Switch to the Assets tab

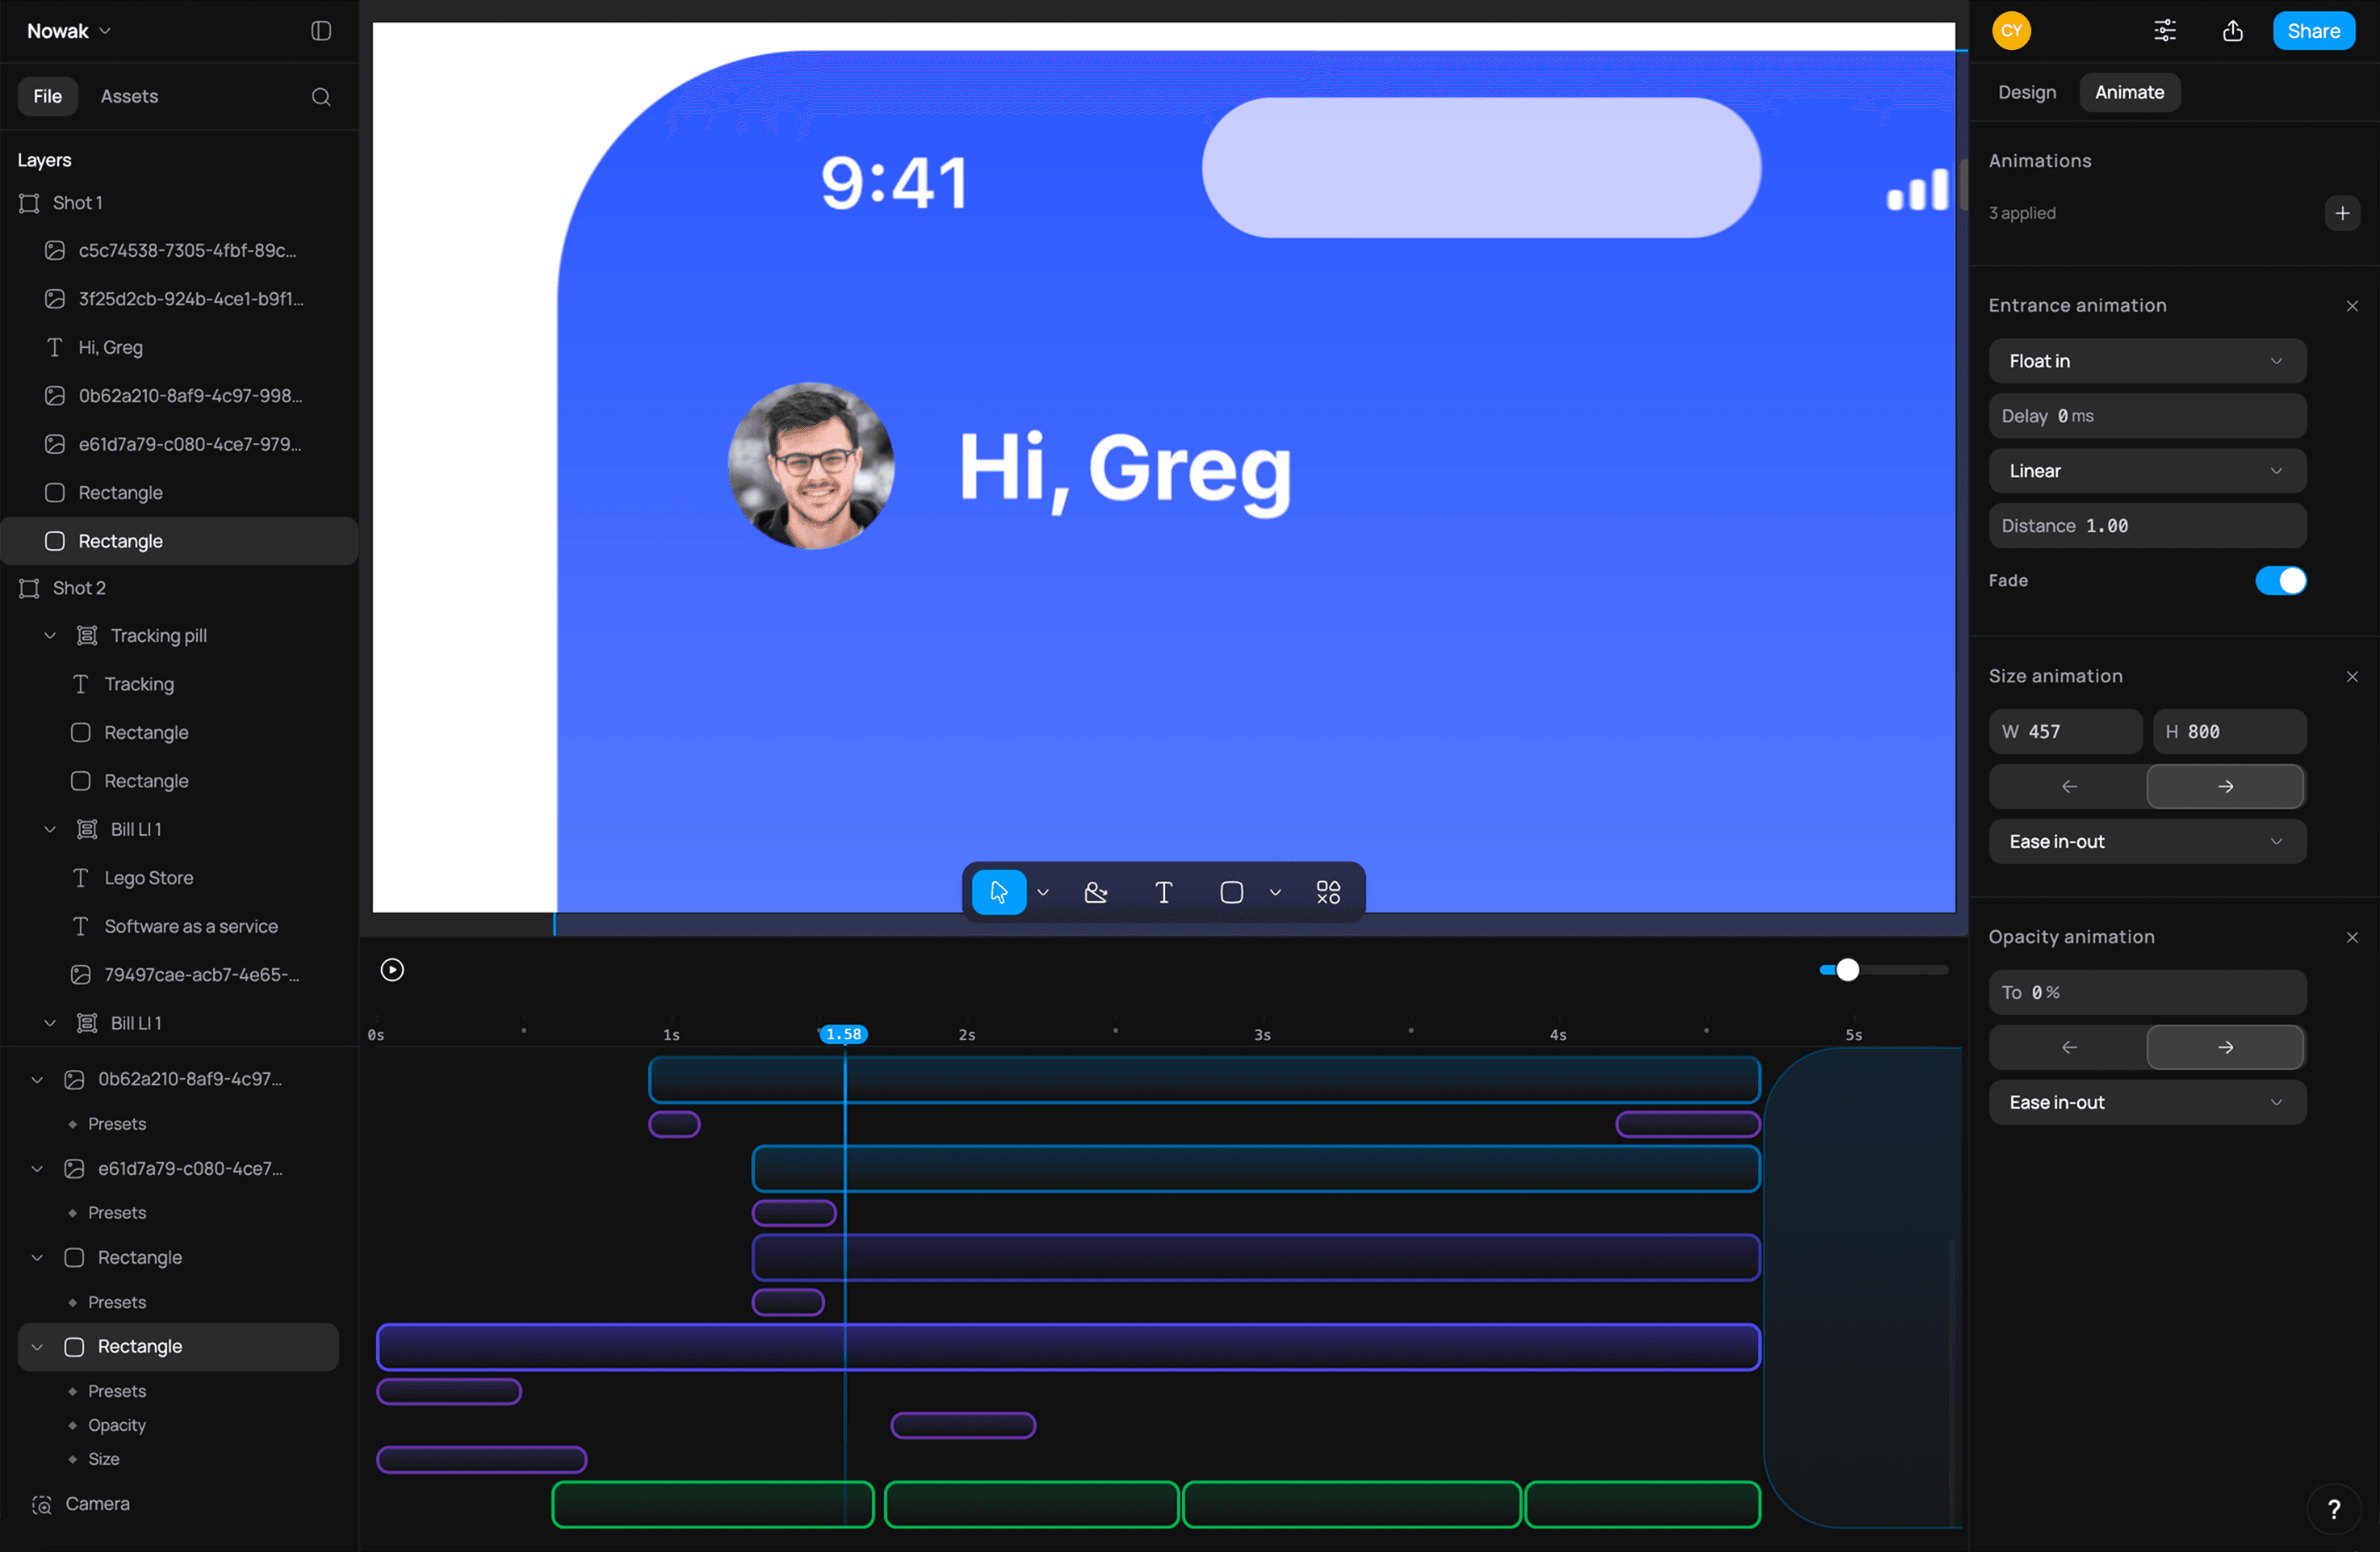pos(129,97)
